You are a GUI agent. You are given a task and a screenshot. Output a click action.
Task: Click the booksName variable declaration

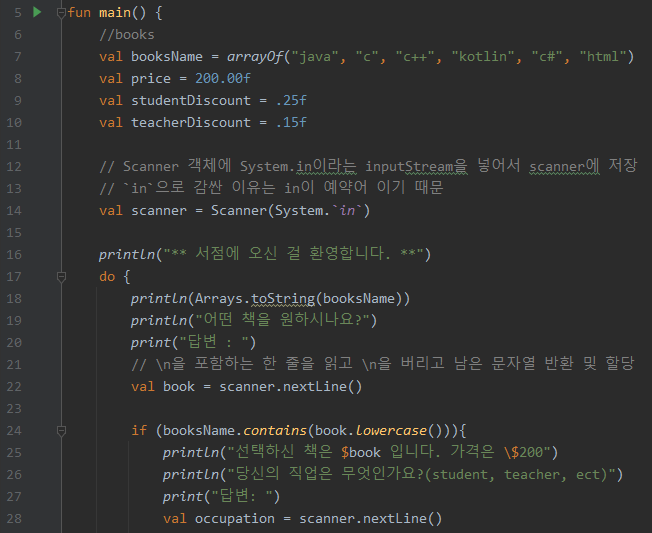(167, 57)
